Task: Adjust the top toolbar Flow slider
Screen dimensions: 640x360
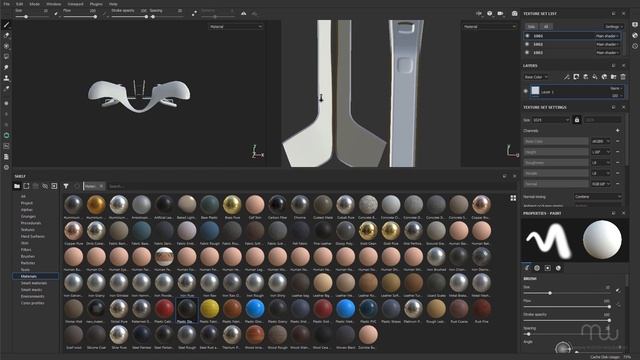Action: click(79, 17)
